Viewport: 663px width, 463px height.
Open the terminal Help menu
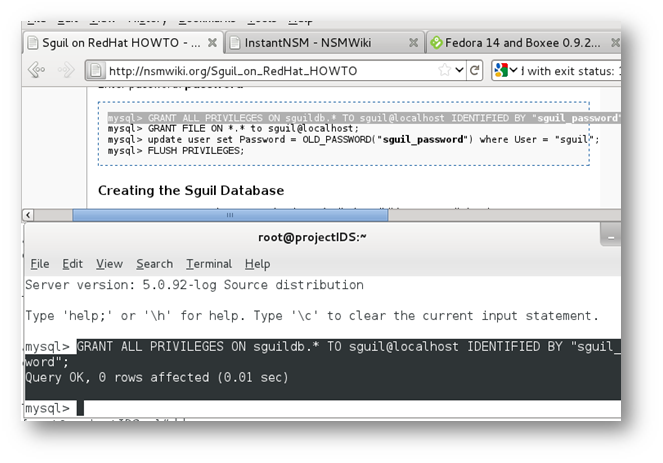tap(257, 264)
